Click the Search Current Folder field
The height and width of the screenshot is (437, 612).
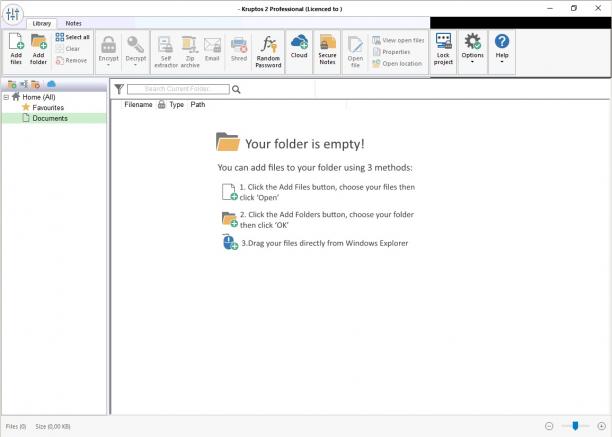(x=178, y=89)
